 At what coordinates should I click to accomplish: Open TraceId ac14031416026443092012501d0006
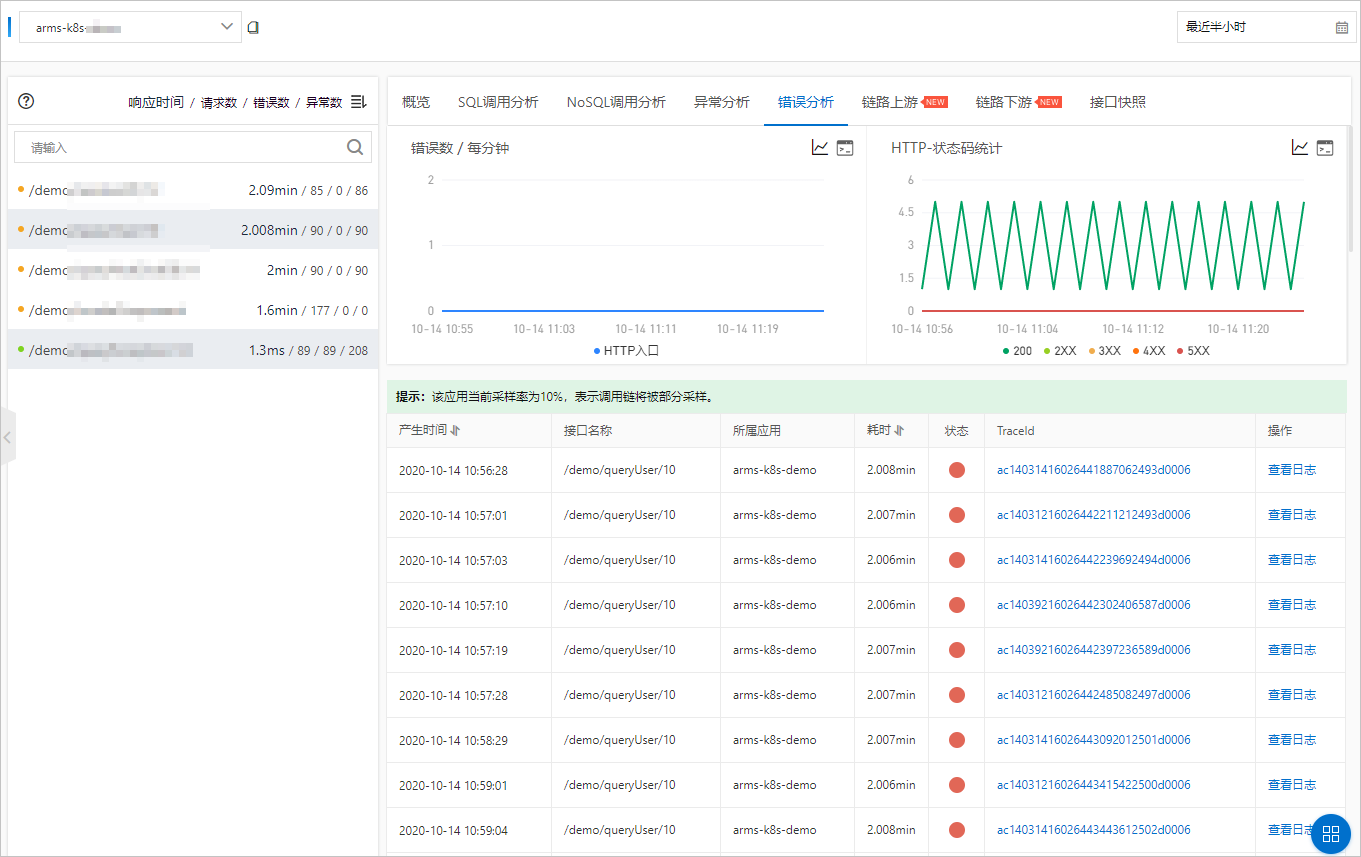click(x=1093, y=740)
